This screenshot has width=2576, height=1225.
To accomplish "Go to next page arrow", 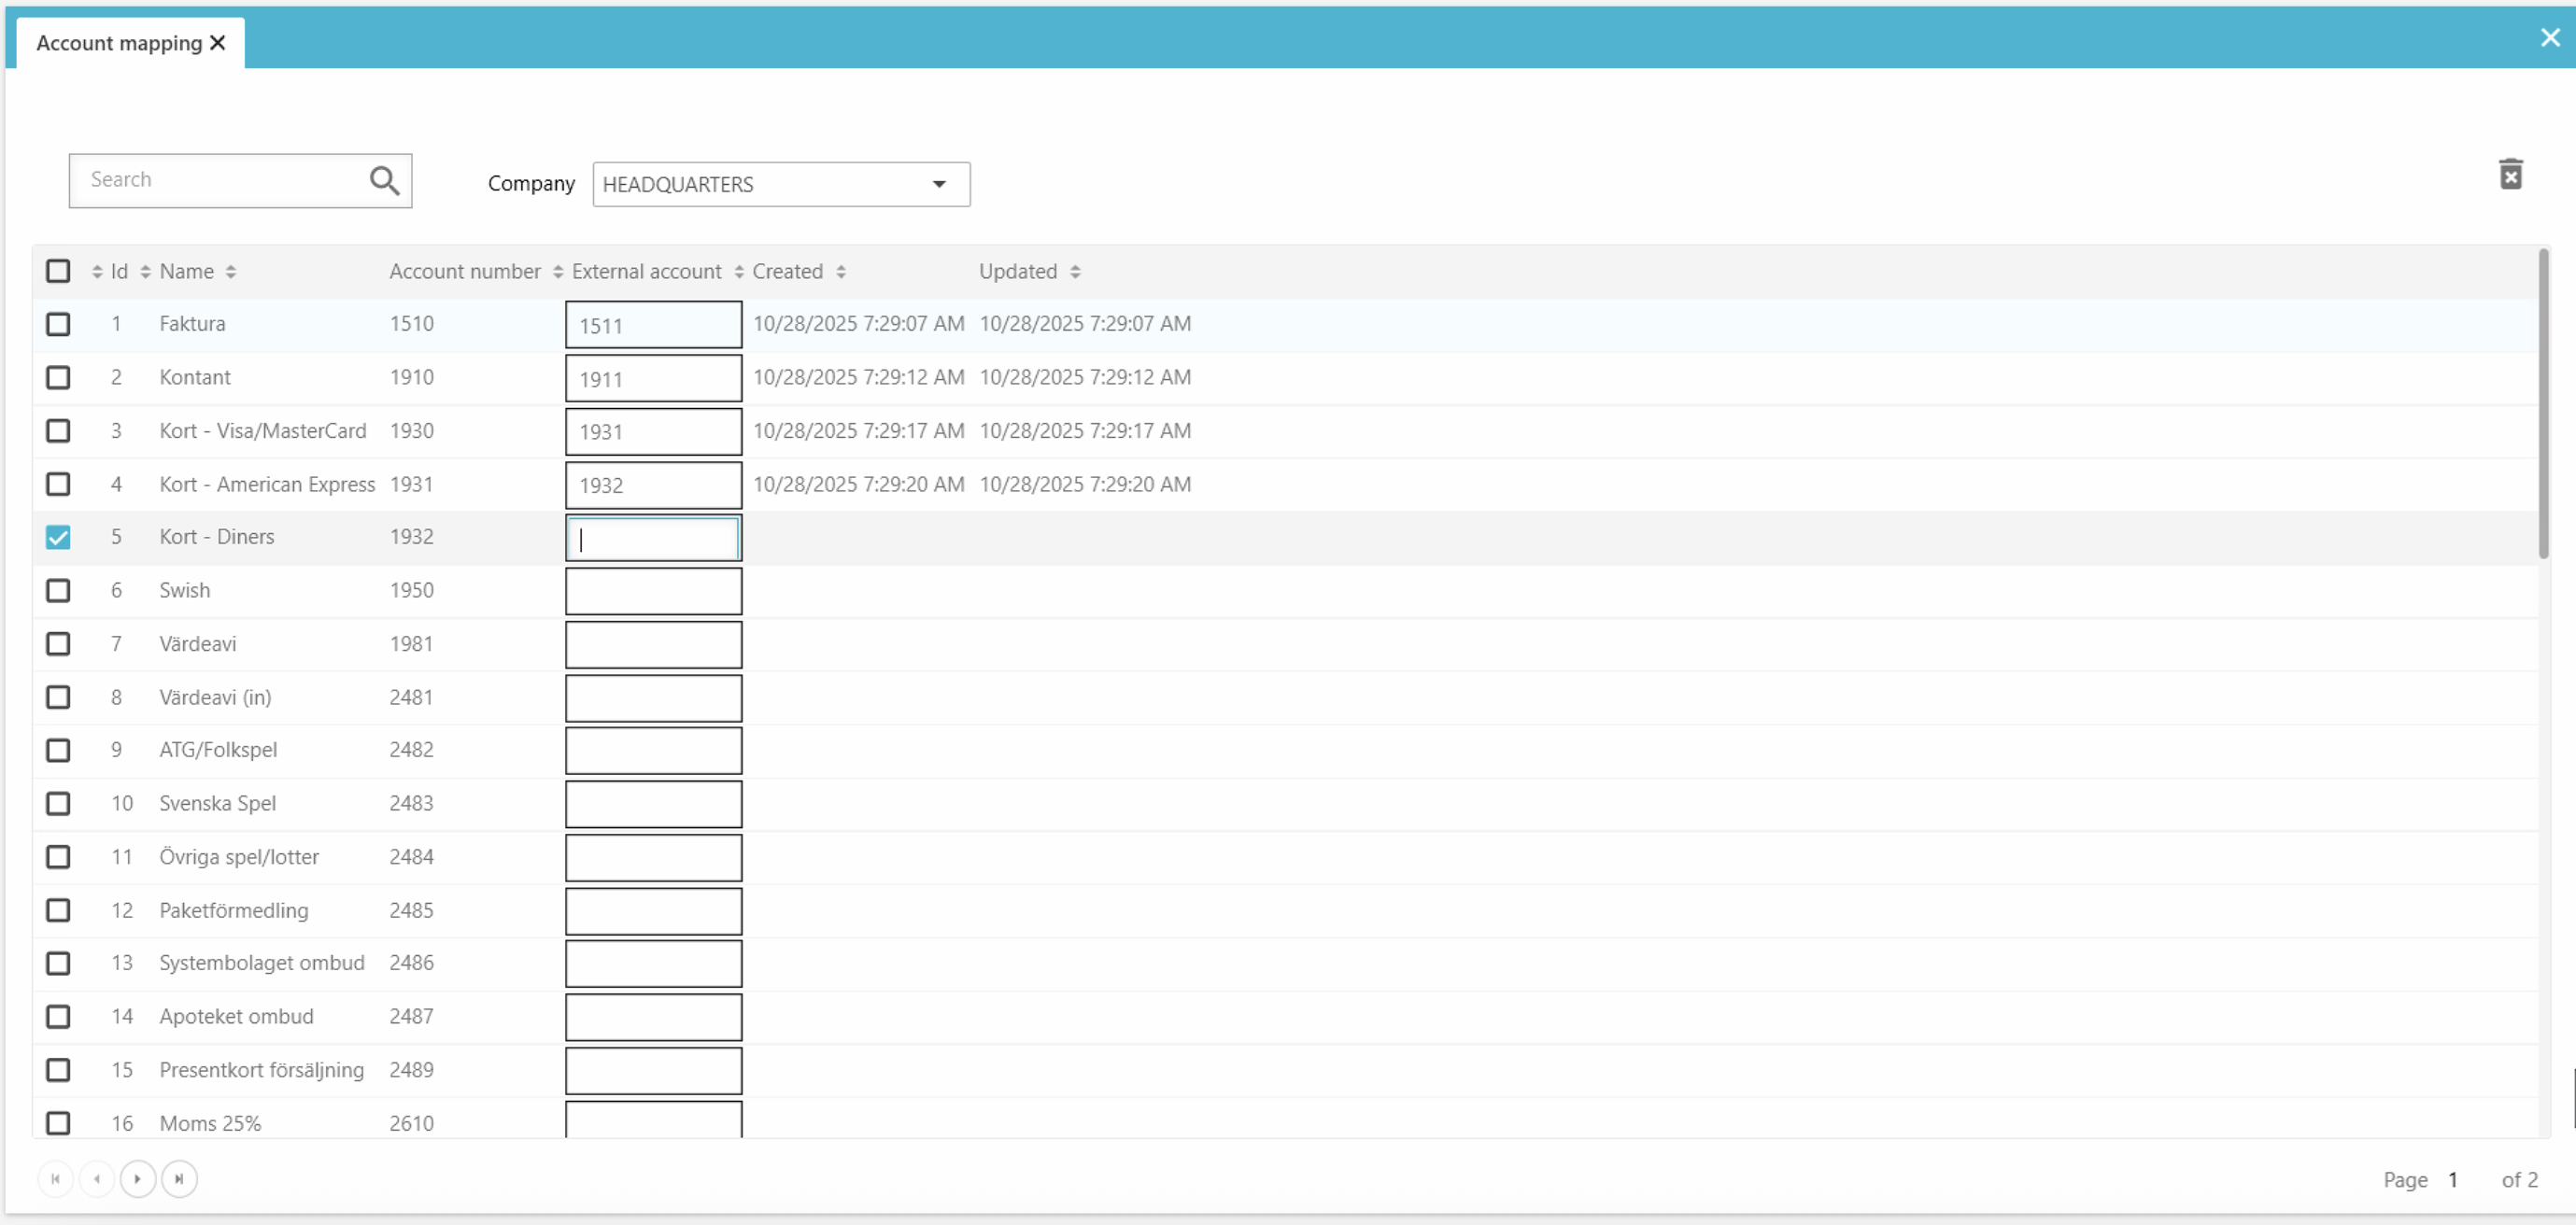I will (137, 1178).
